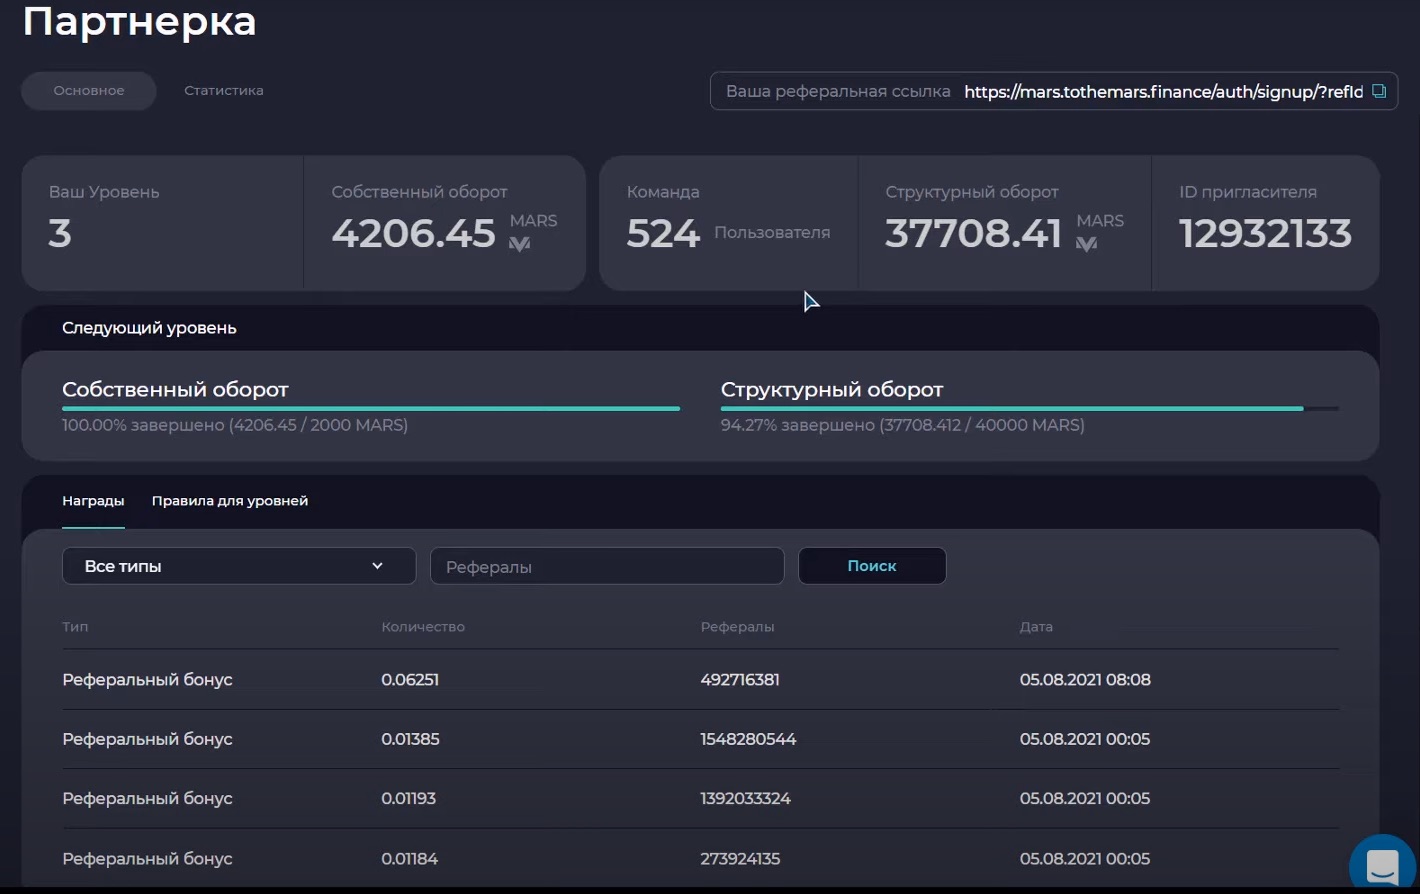Switch to the Основное tab
Viewport: 1420px width, 894px height.
click(x=89, y=90)
